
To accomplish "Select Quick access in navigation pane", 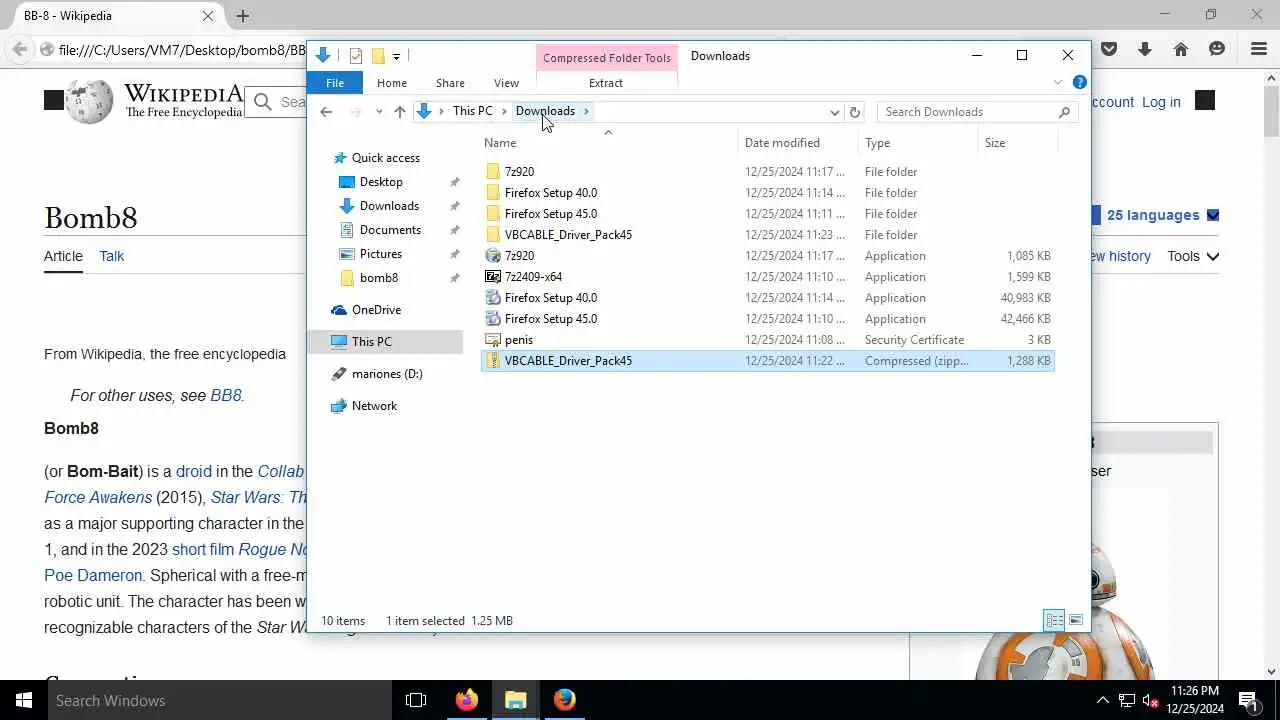I will 386,158.
